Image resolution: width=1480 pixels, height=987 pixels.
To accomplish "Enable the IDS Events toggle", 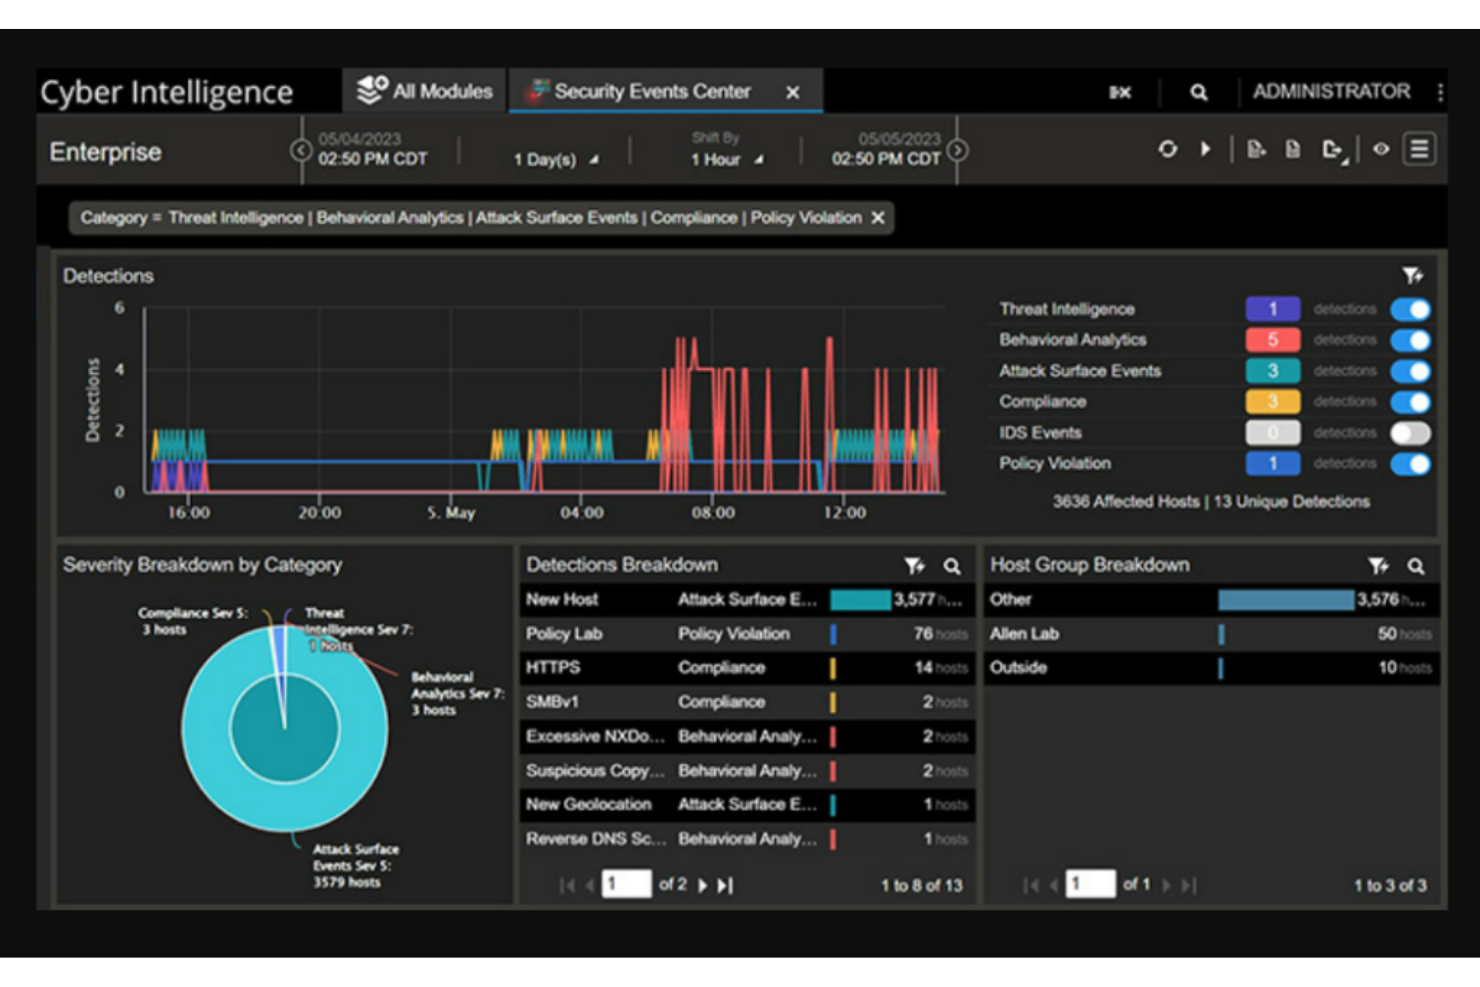I will (x=1411, y=432).
